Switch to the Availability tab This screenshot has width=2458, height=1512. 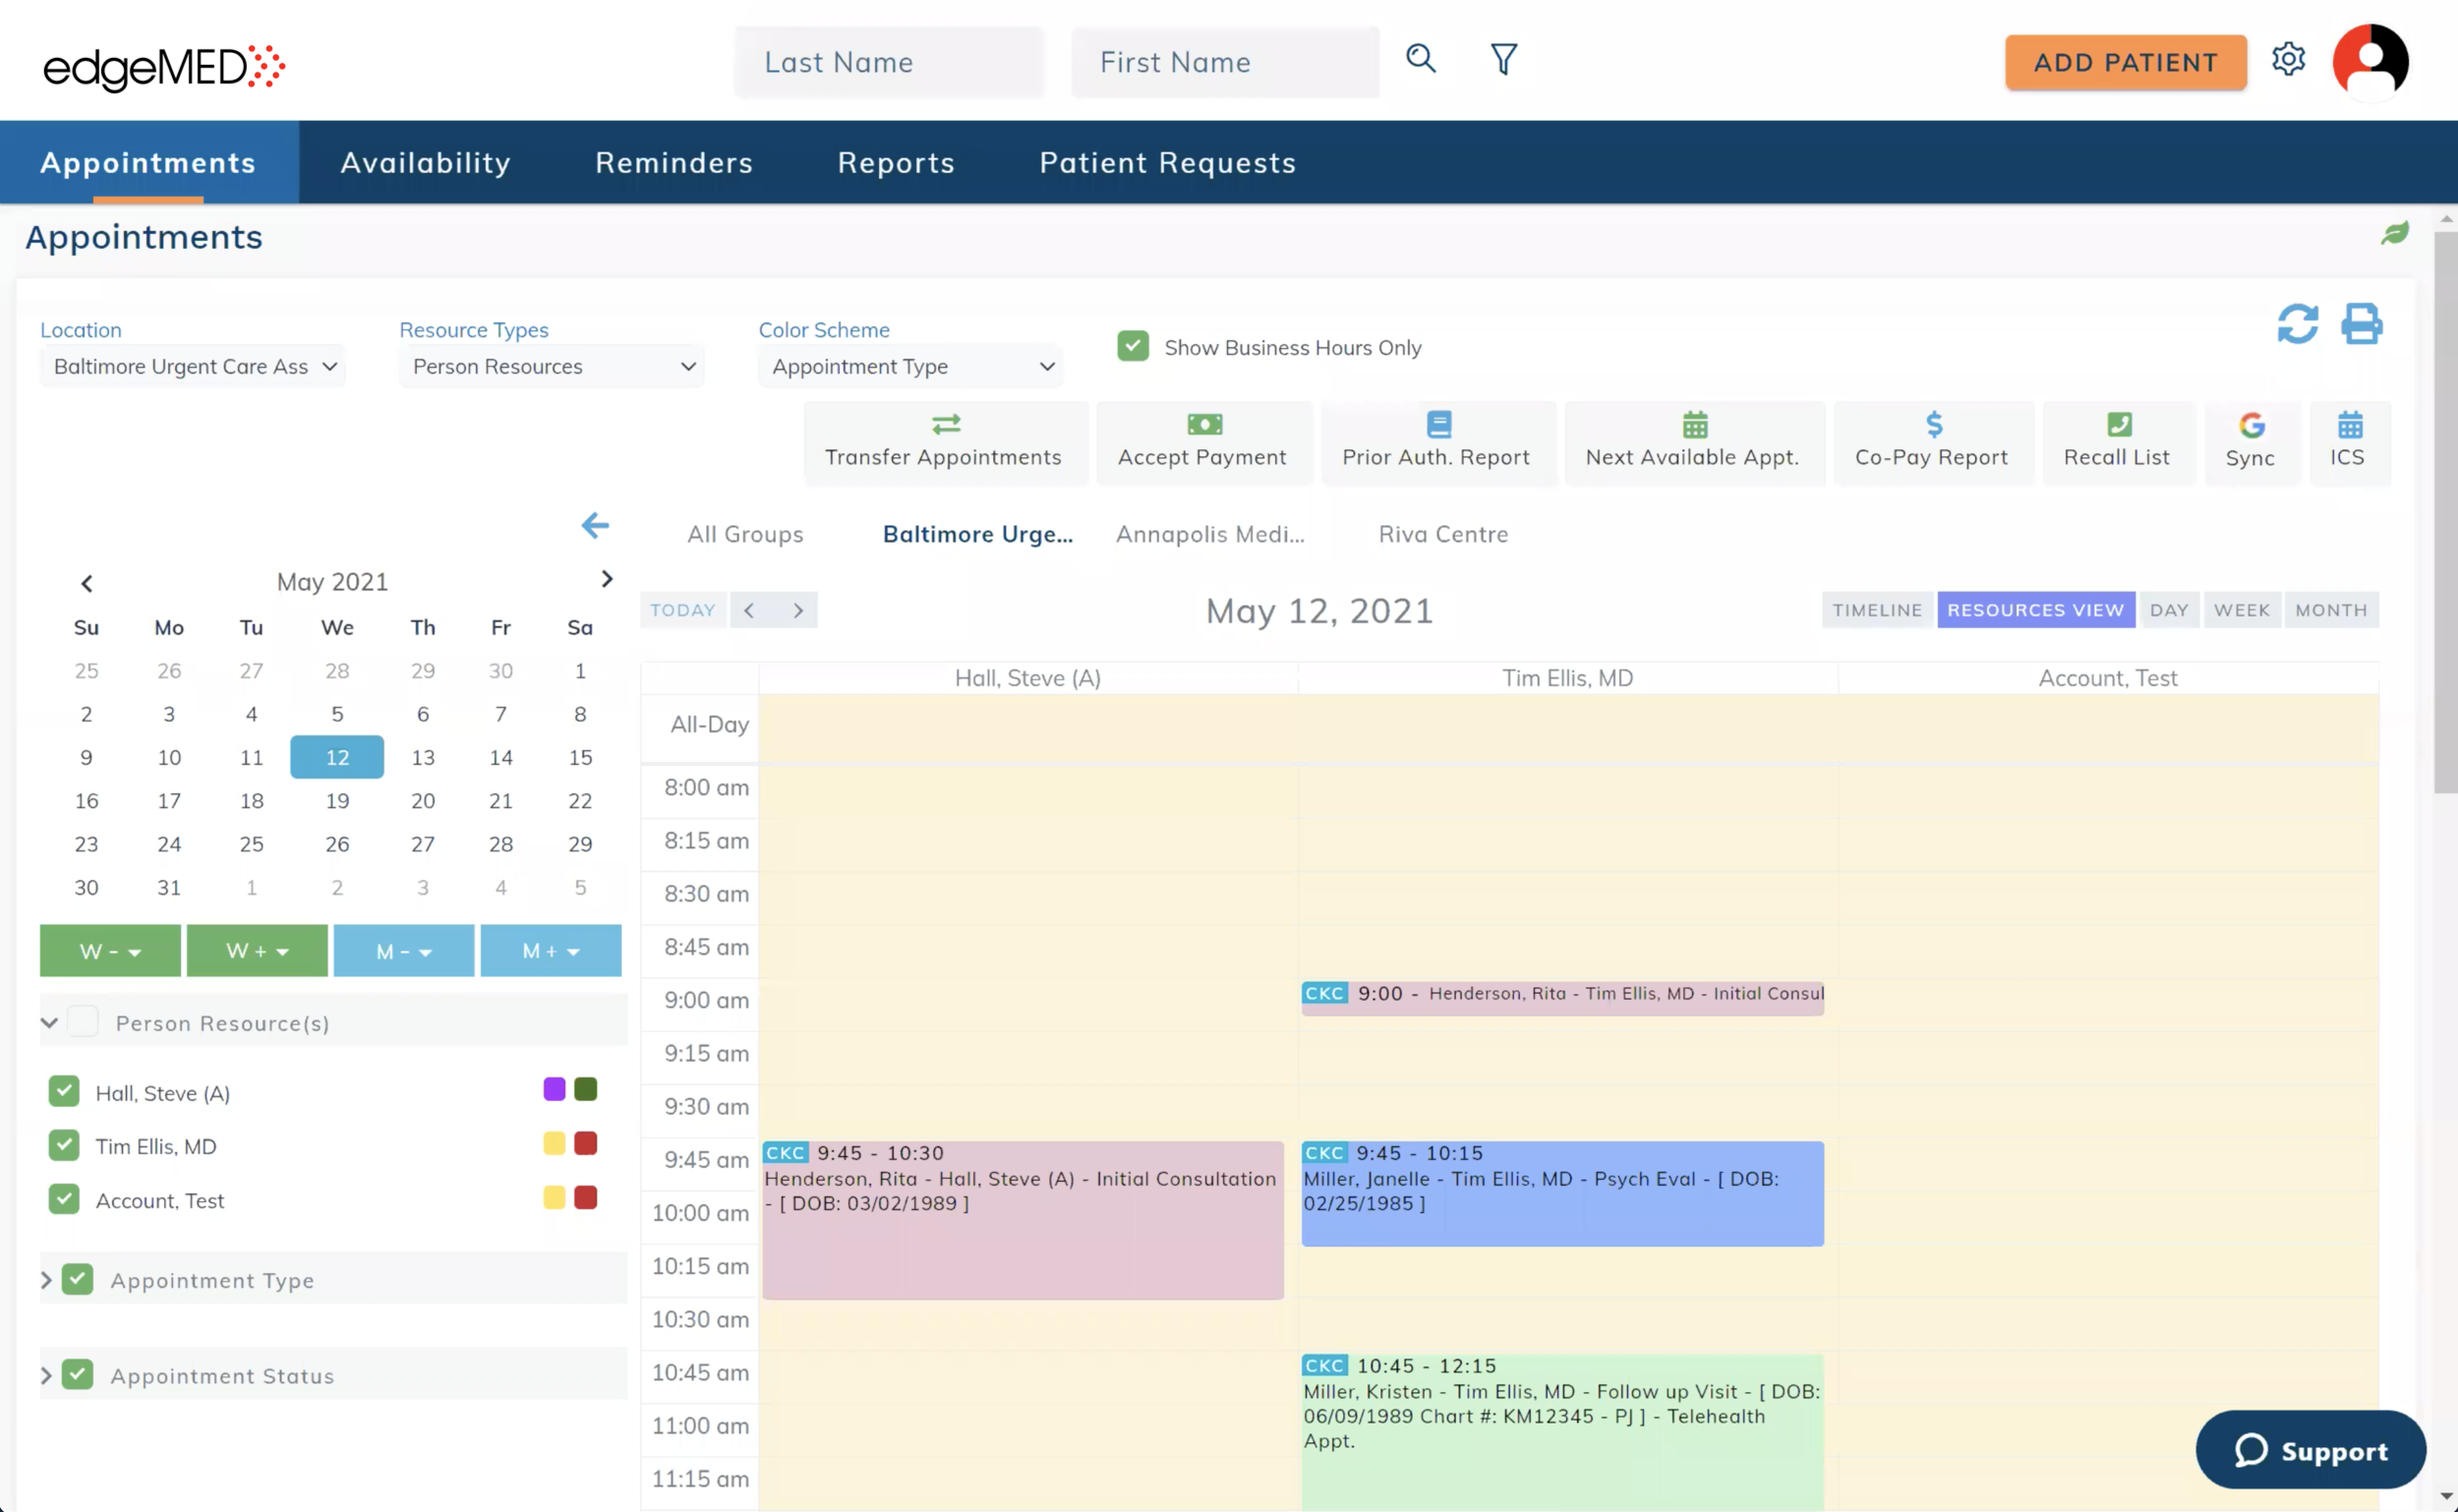click(x=425, y=163)
